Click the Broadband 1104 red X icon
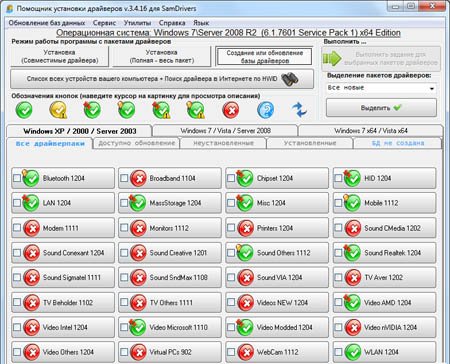Viewport: 450px width, 364px height. point(138,178)
